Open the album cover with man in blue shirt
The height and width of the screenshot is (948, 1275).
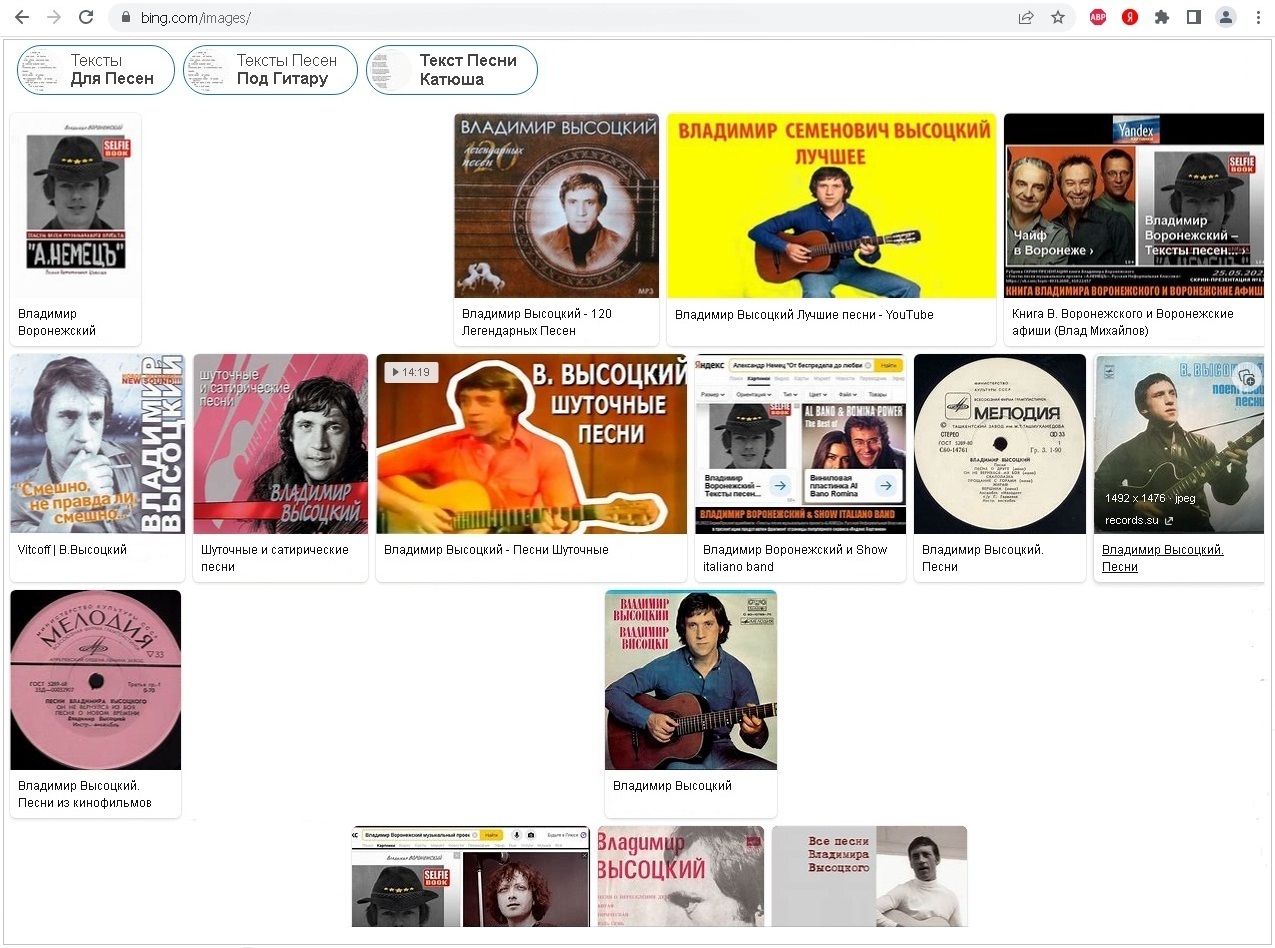[x=691, y=680]
